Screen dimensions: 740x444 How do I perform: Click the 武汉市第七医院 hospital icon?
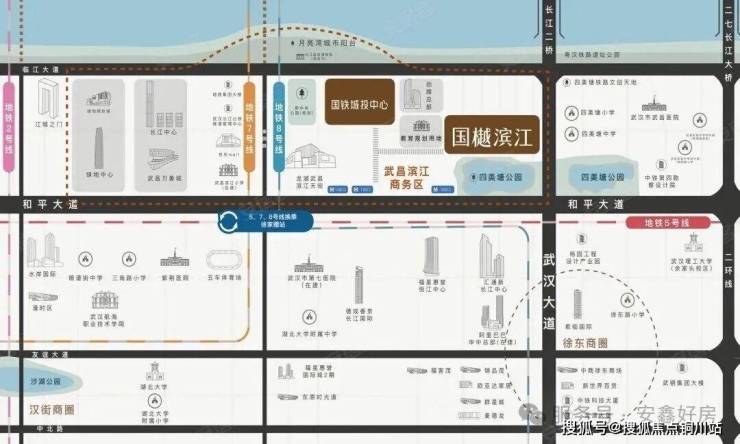pos(309,264)
